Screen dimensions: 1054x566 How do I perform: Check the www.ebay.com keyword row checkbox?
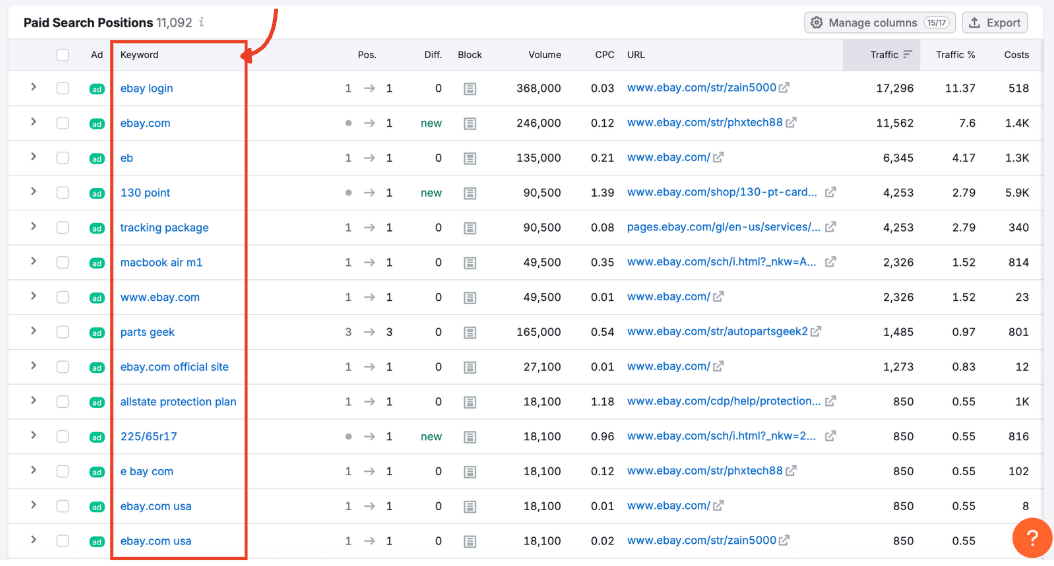point(63,297)
